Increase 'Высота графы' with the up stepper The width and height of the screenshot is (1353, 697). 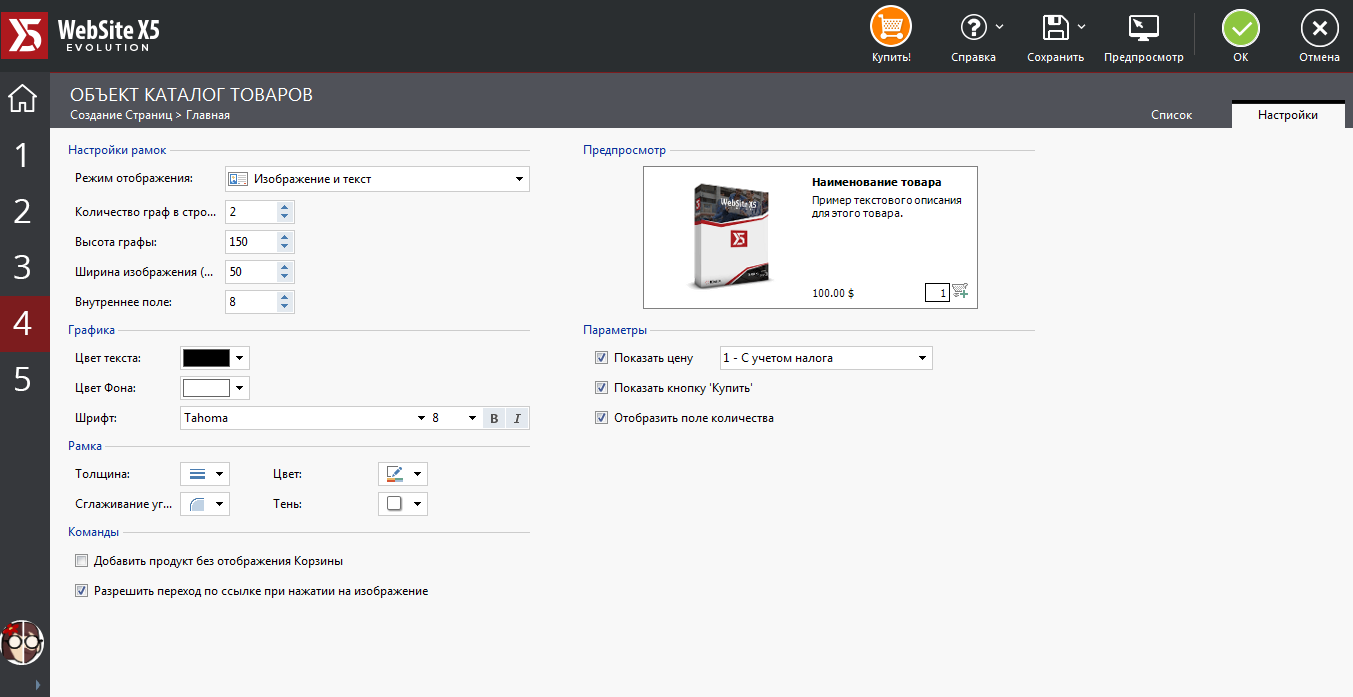pos(285,236)
